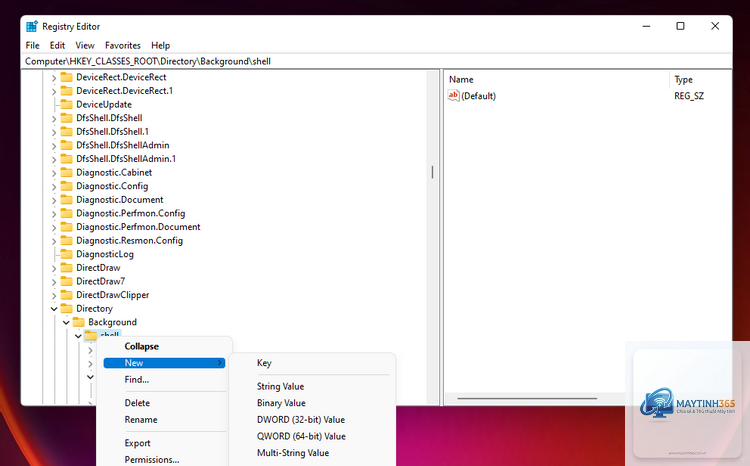Click the DeviceRect.DeviceRect folder icon
Image resolution: width=750 pixels, height=466 pixels.
66,77
